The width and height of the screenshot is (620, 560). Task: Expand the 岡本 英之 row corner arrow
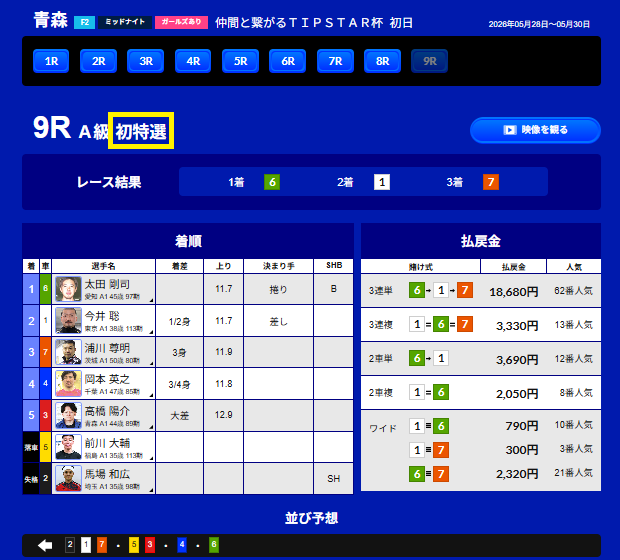(151, 395)
